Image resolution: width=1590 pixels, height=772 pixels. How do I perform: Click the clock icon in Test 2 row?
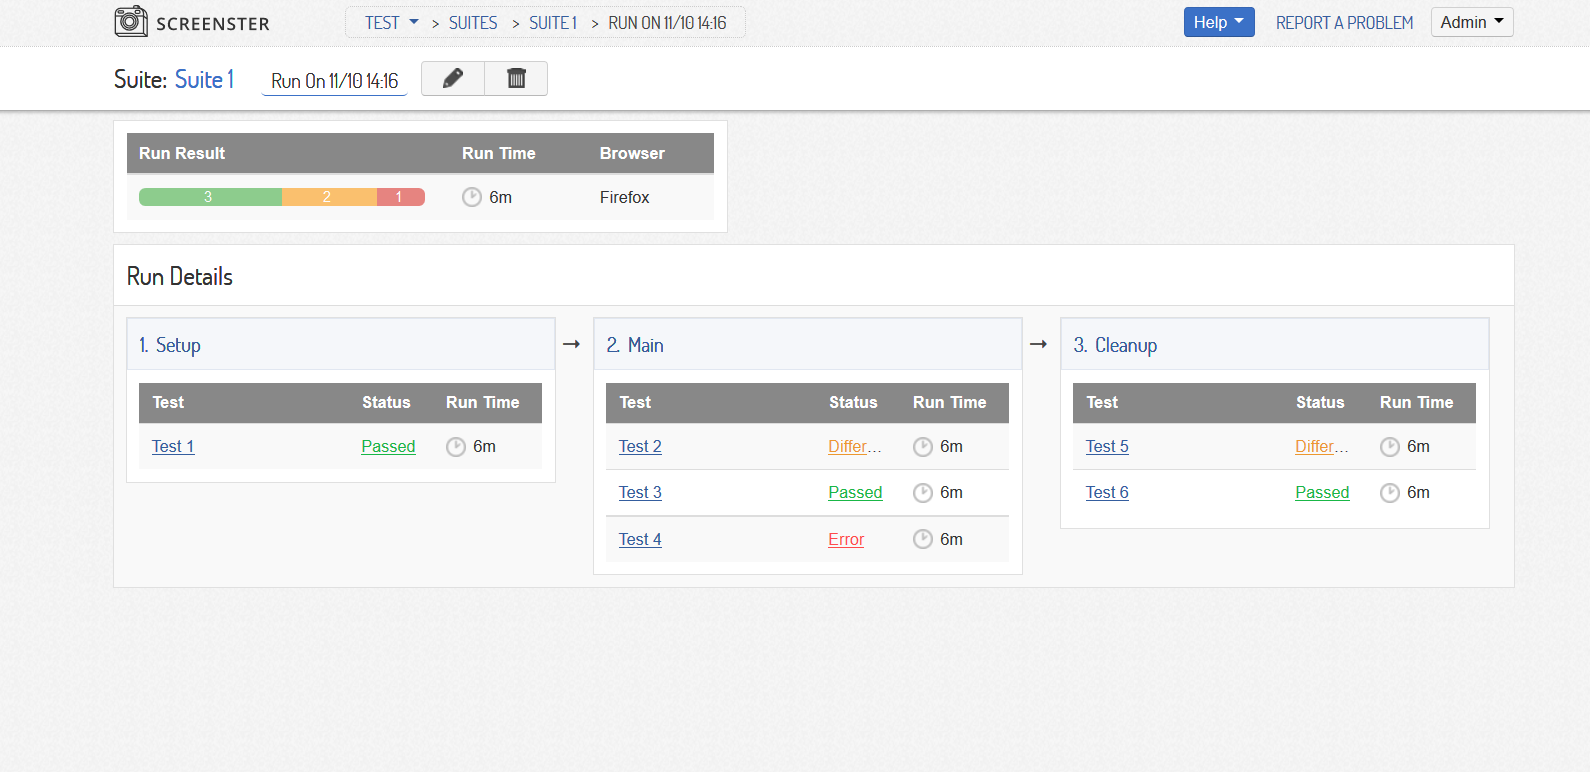pos(923,447)
